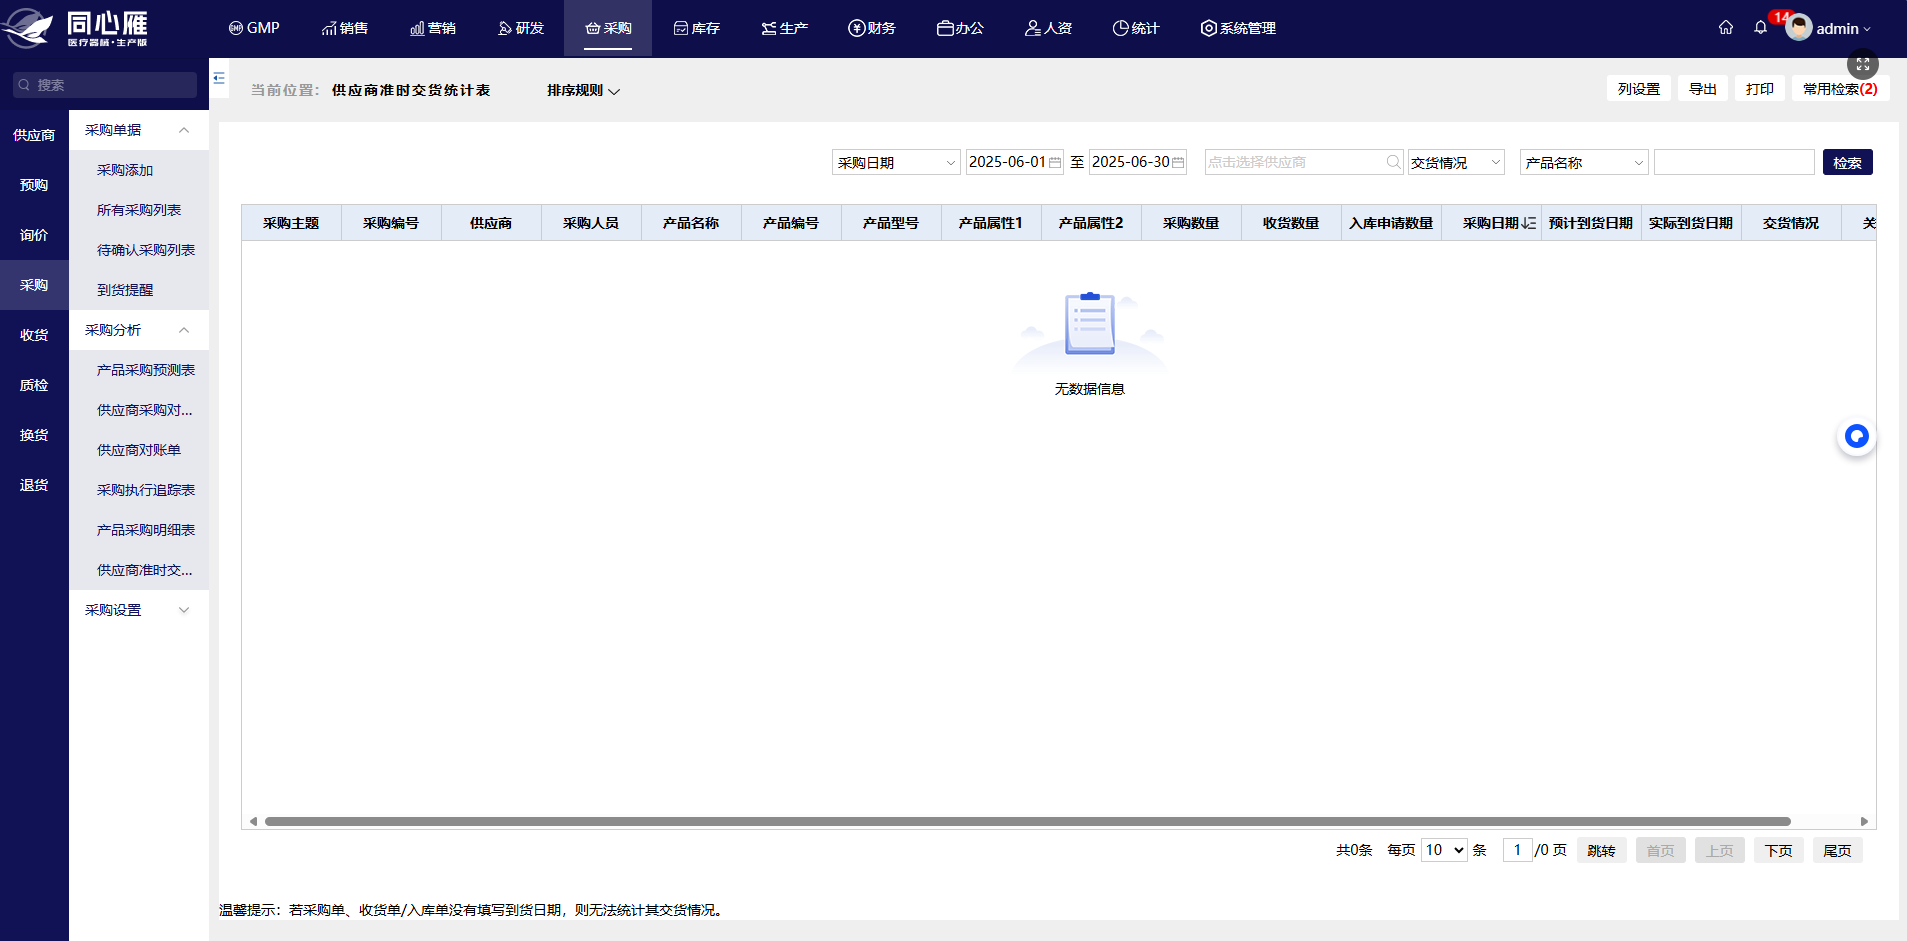Open the 生产 top menu
Image resolution: width=1907 pixels, height=941 pixels.
click(784, 28)
